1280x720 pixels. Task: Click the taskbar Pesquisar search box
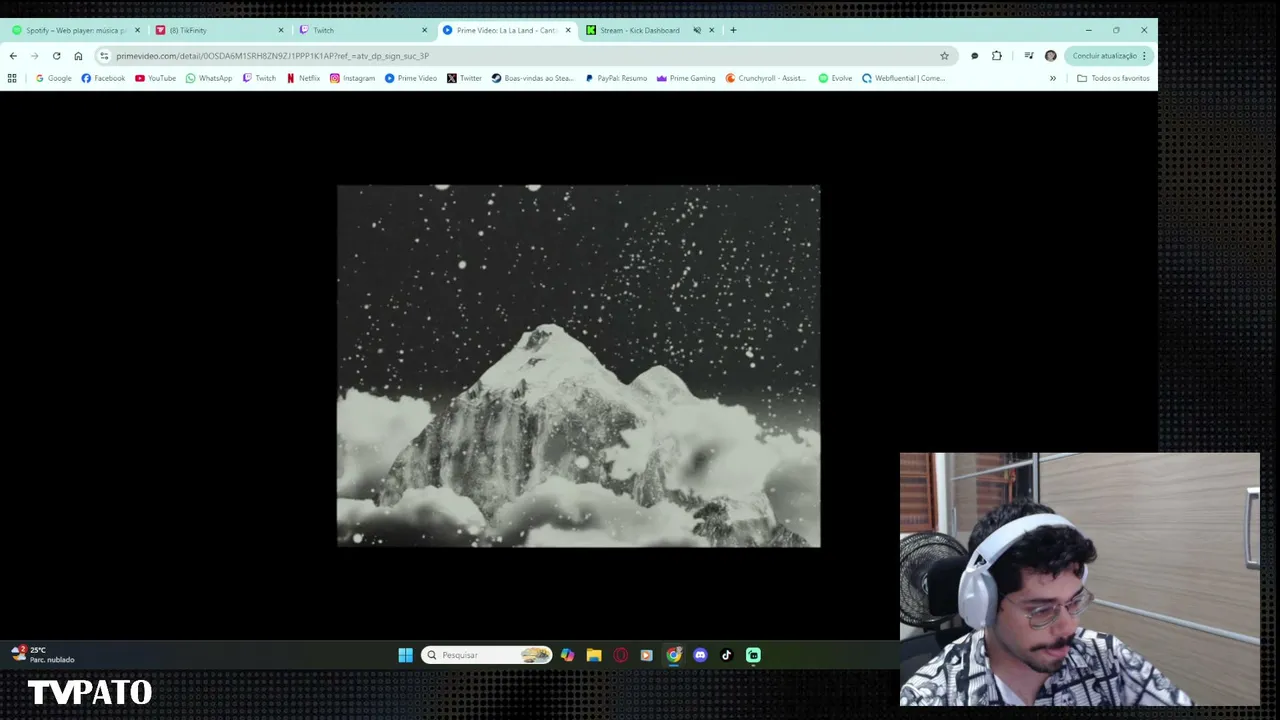487,655
